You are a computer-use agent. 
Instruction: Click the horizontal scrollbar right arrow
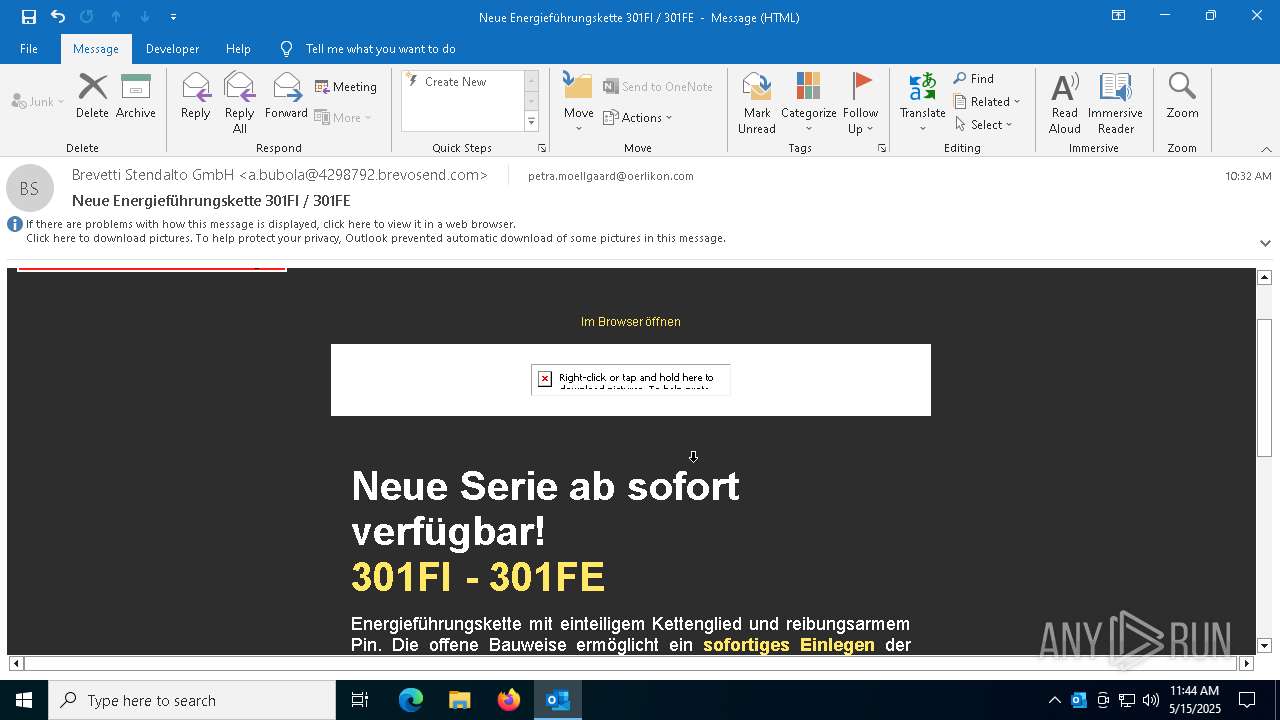(1246, 663)
